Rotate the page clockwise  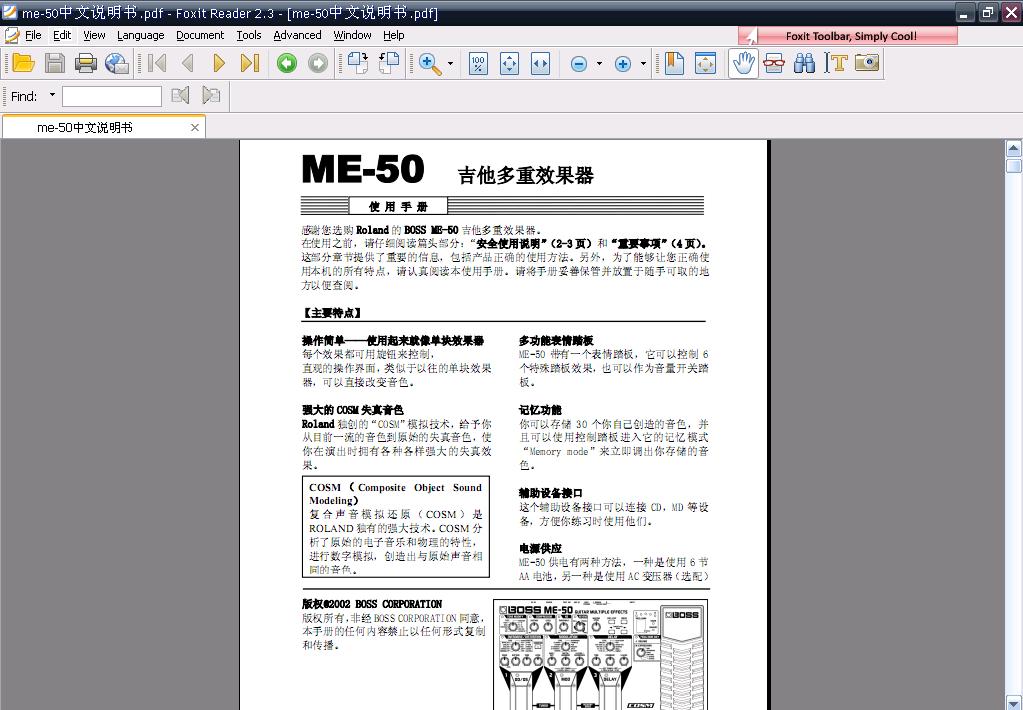click(358, 63)
